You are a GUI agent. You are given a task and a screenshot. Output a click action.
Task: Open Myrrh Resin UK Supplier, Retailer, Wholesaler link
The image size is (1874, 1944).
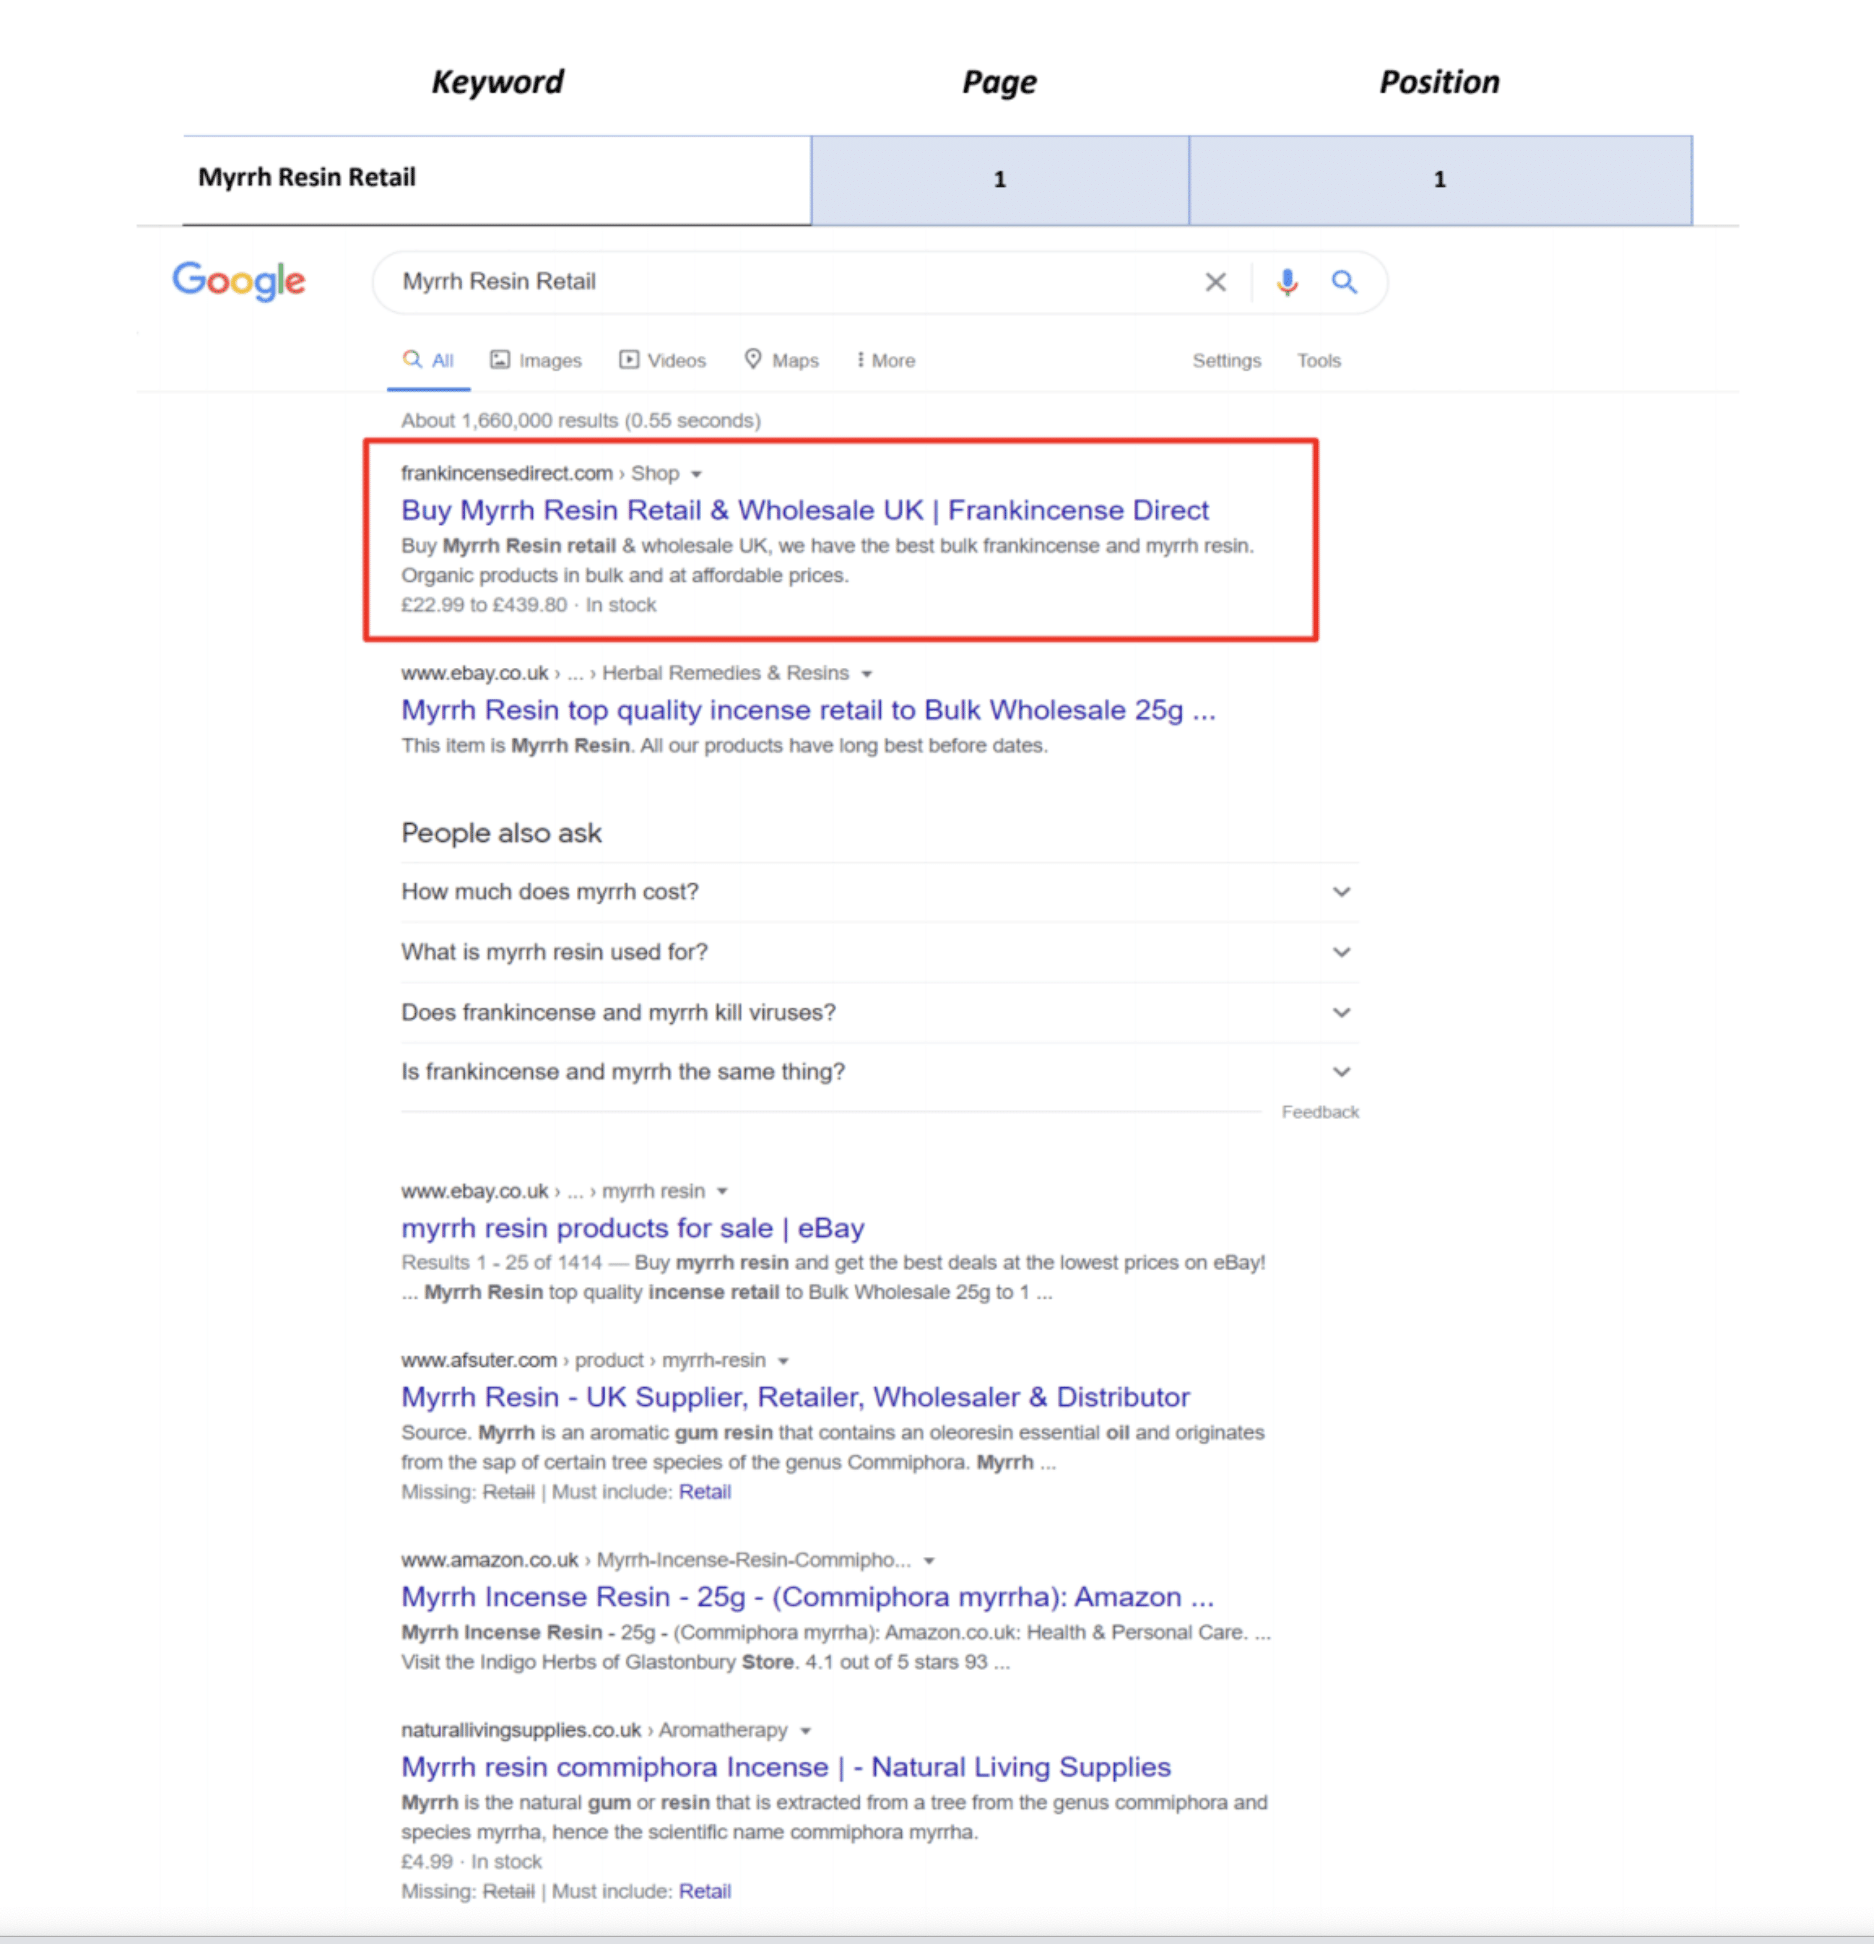click(795, 1397)
